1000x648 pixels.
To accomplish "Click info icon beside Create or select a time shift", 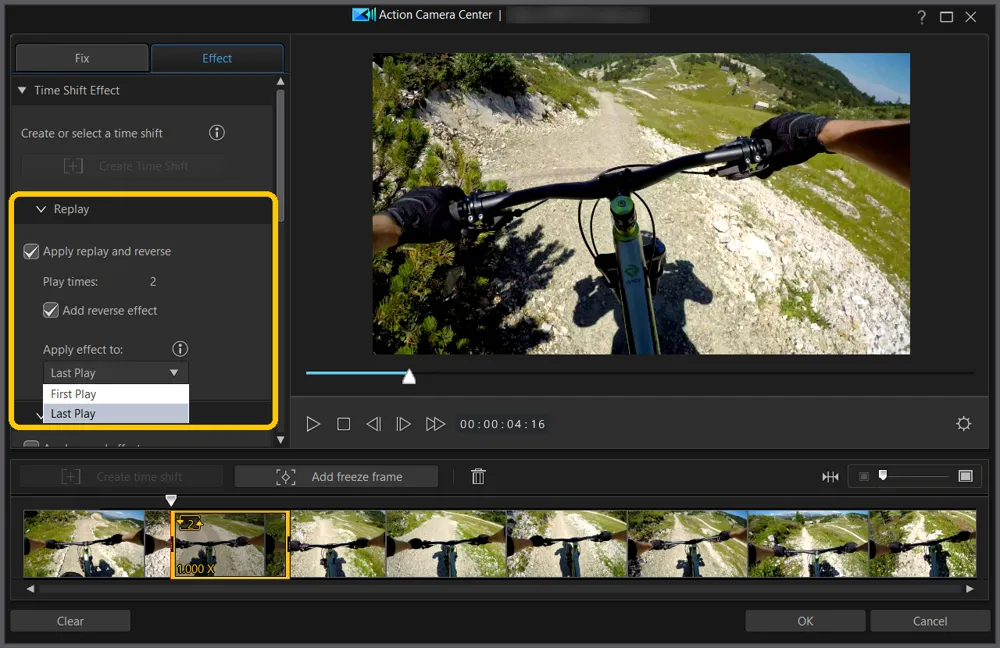I will pyautogui.click(x=217, y=133).
